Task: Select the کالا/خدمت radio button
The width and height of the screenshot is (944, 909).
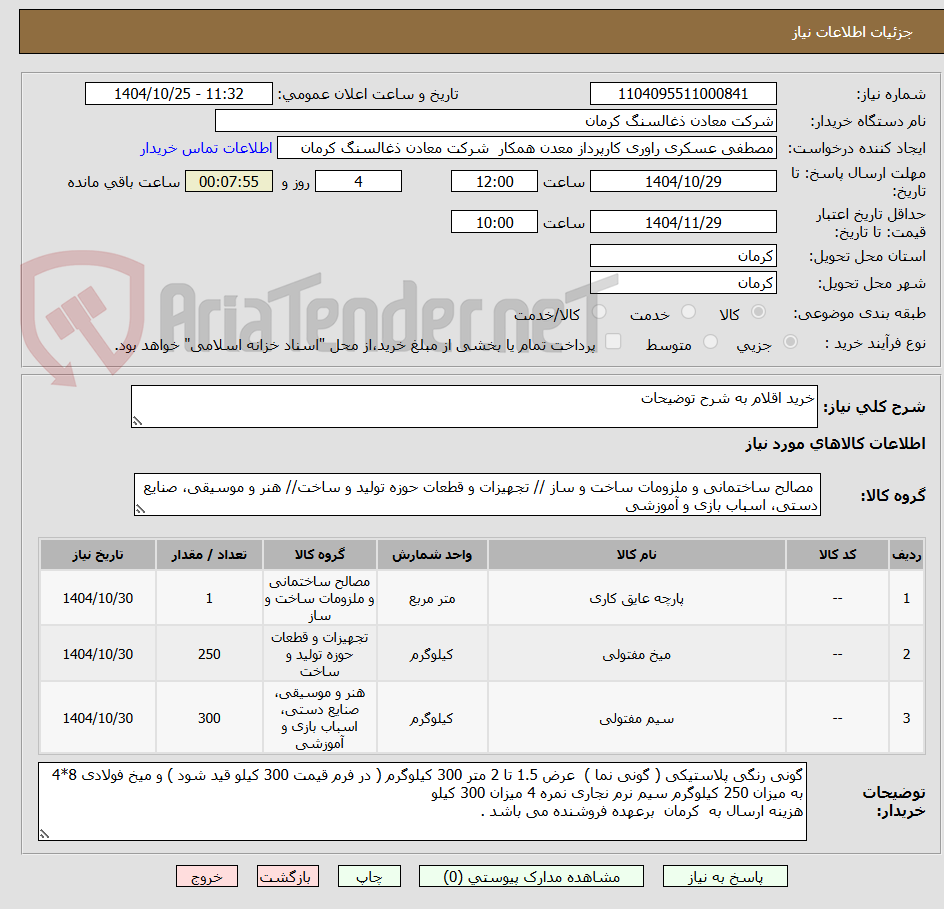Action: 599,312
